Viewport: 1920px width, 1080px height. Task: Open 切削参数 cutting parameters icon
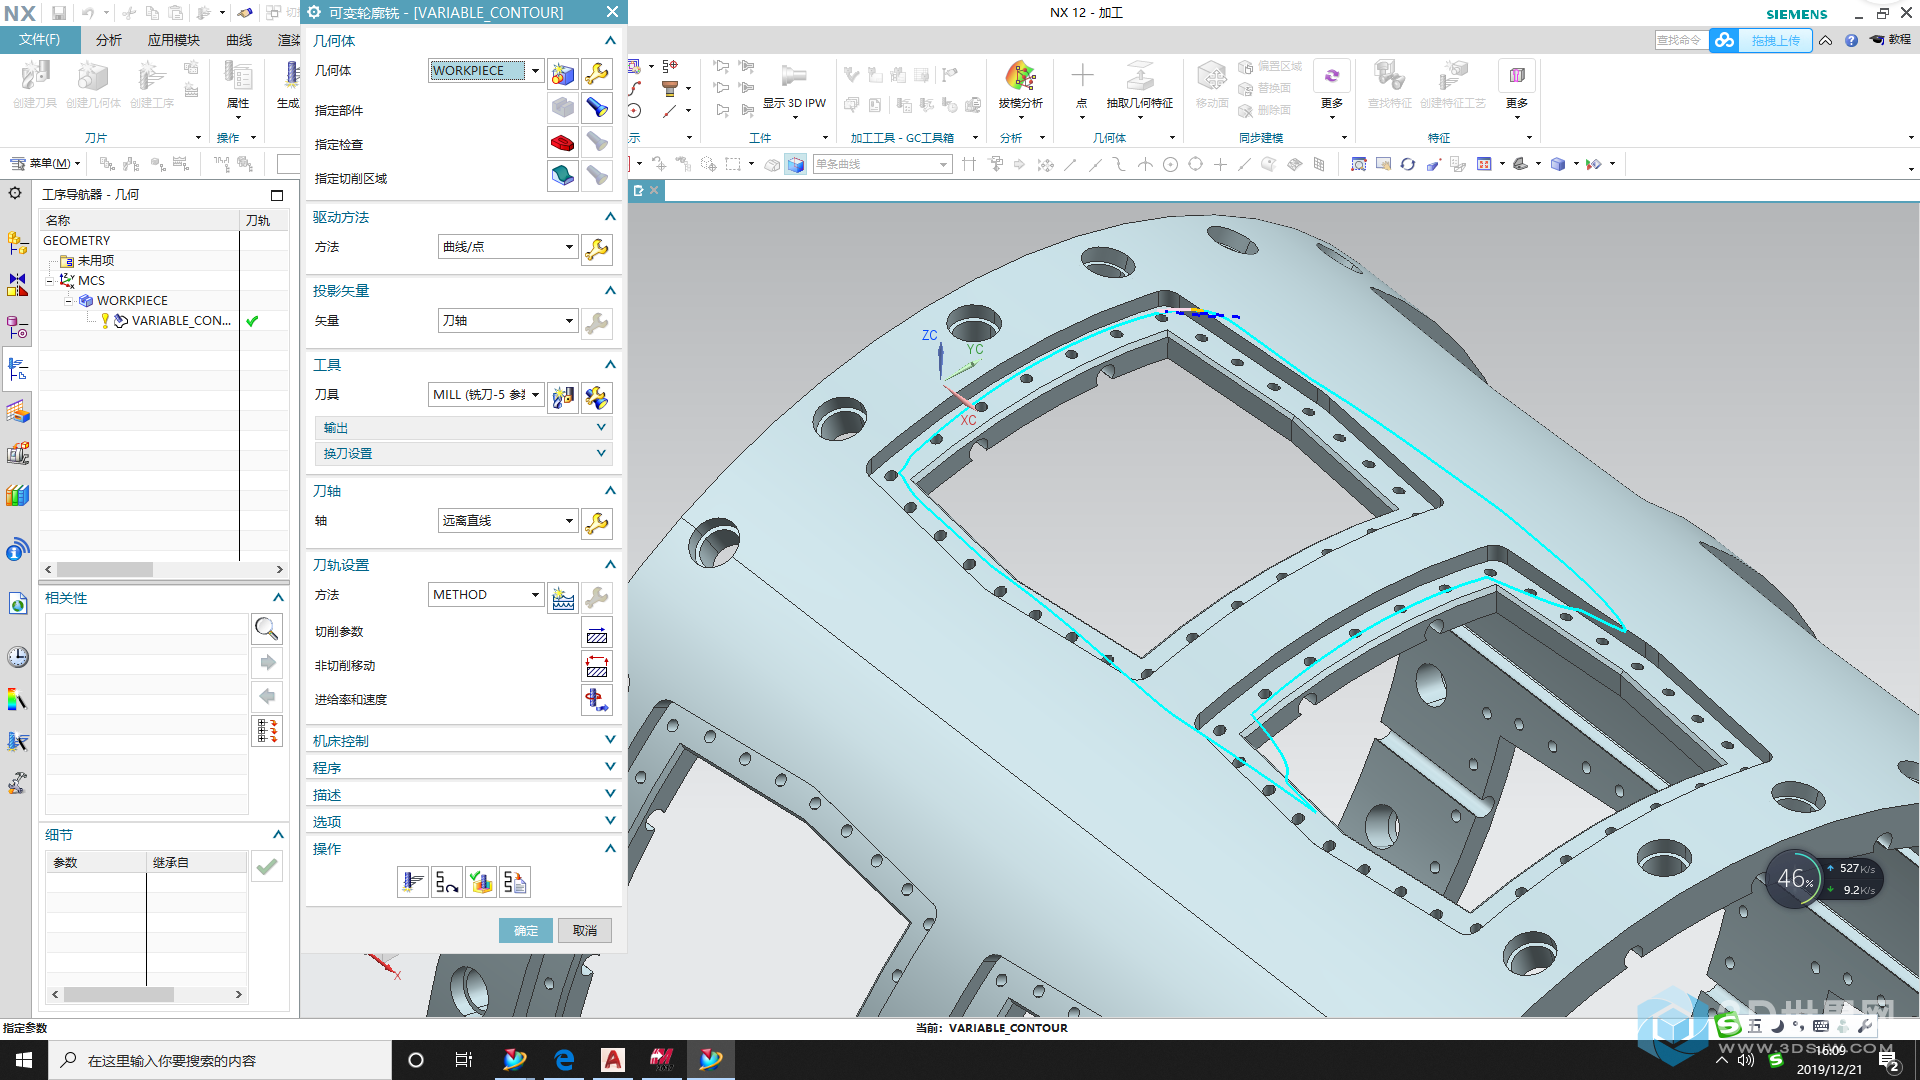click(x=597, y=632)
